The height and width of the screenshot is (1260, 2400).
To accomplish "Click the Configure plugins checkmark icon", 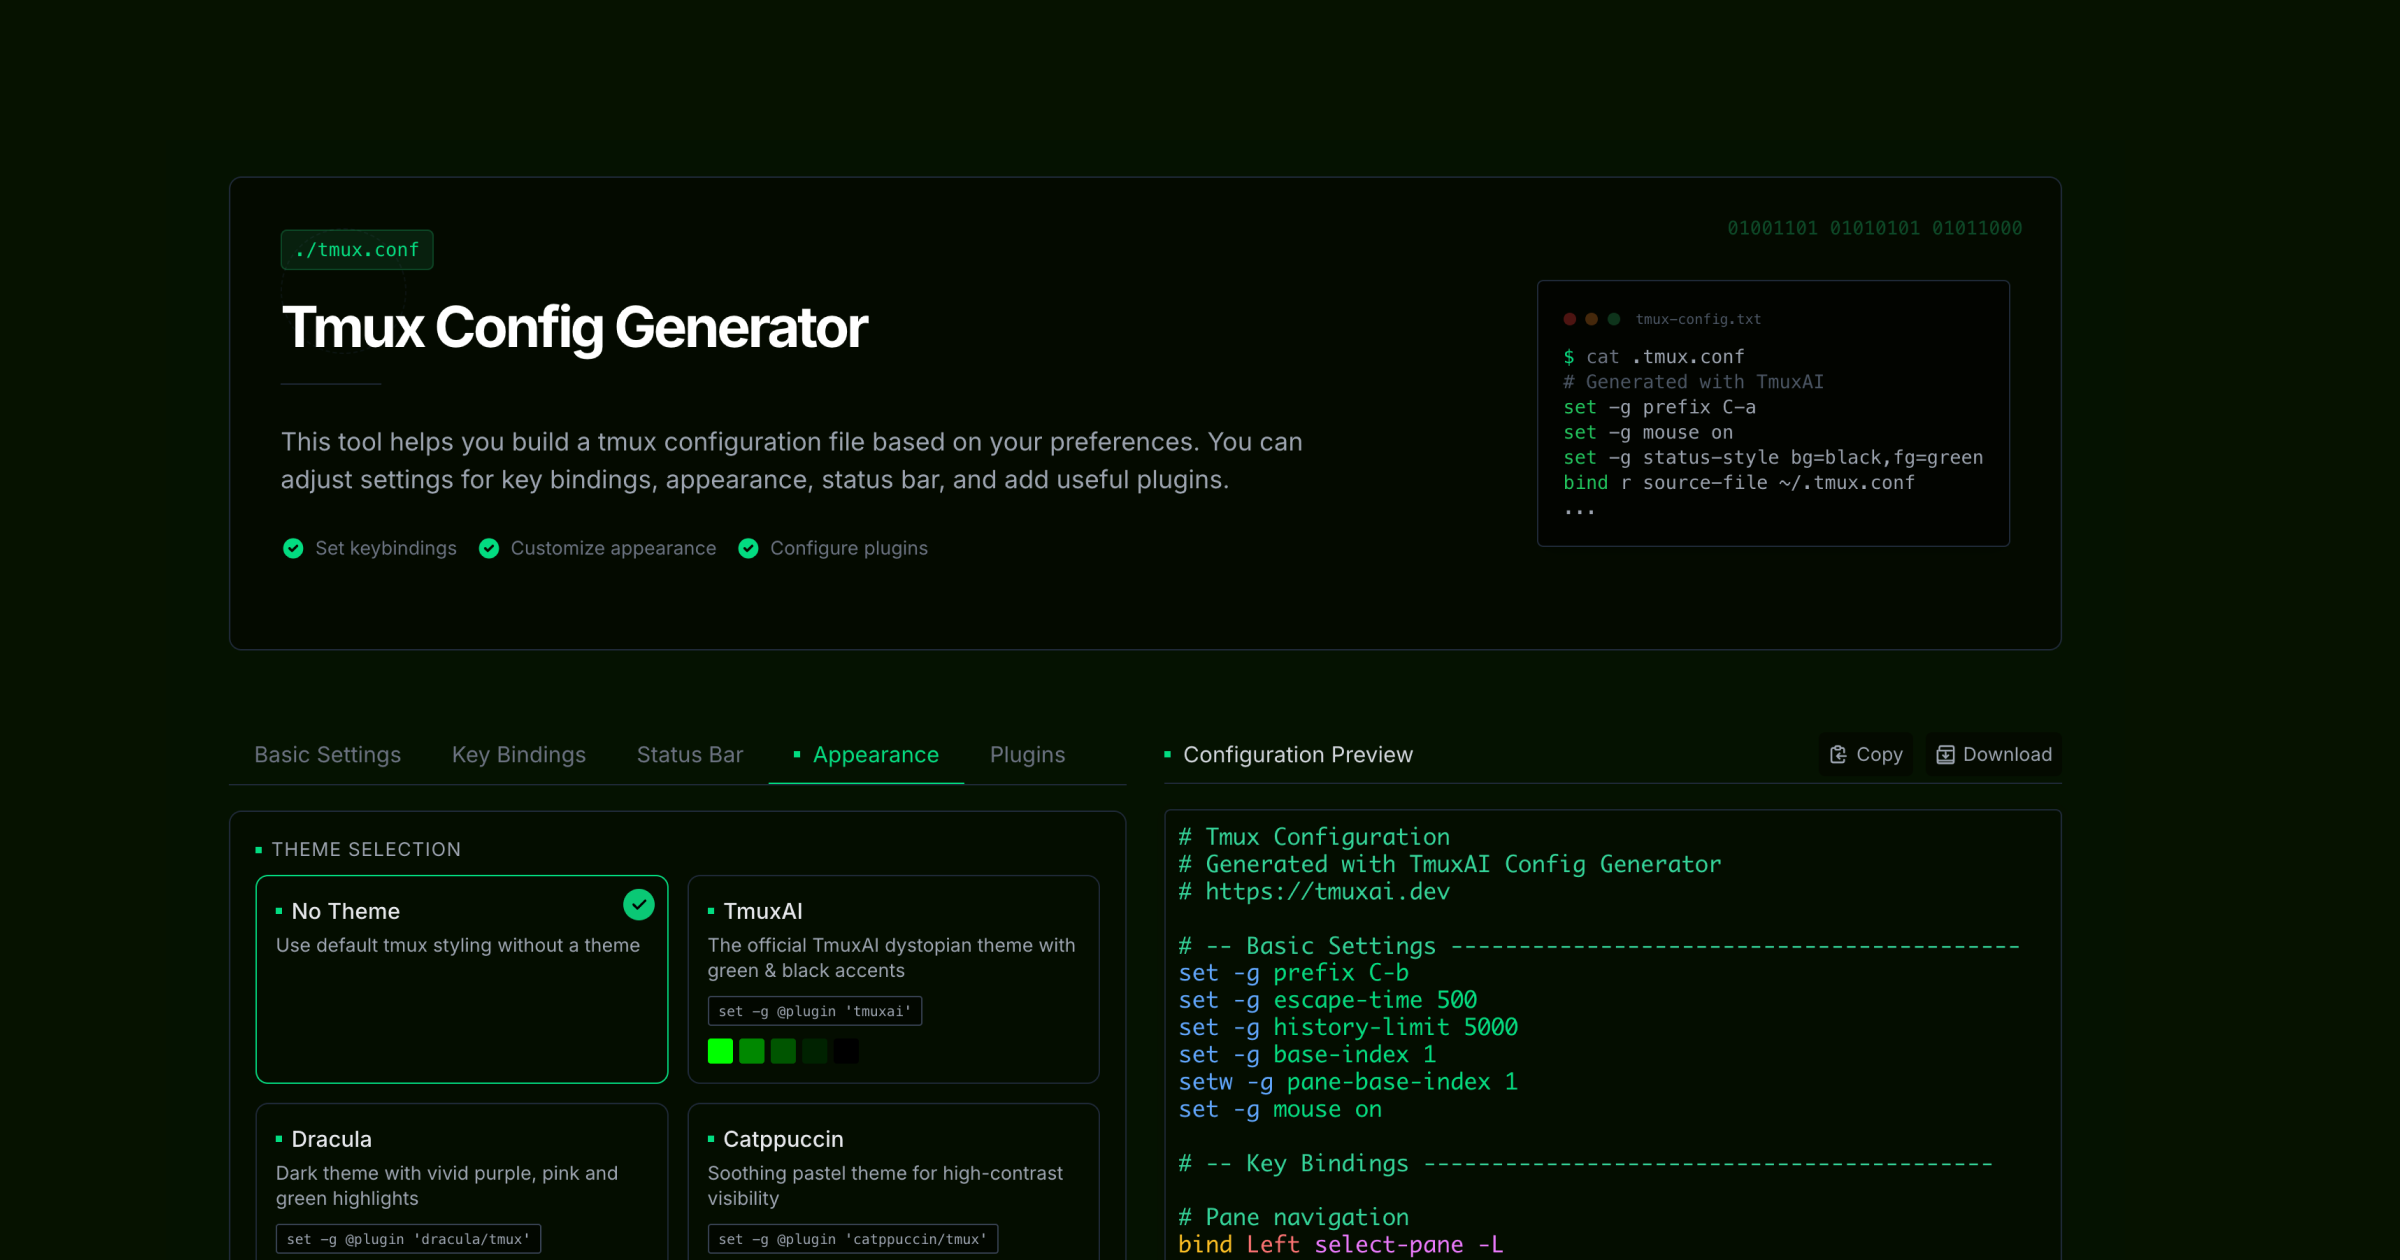I will click(x=748, y=548).
